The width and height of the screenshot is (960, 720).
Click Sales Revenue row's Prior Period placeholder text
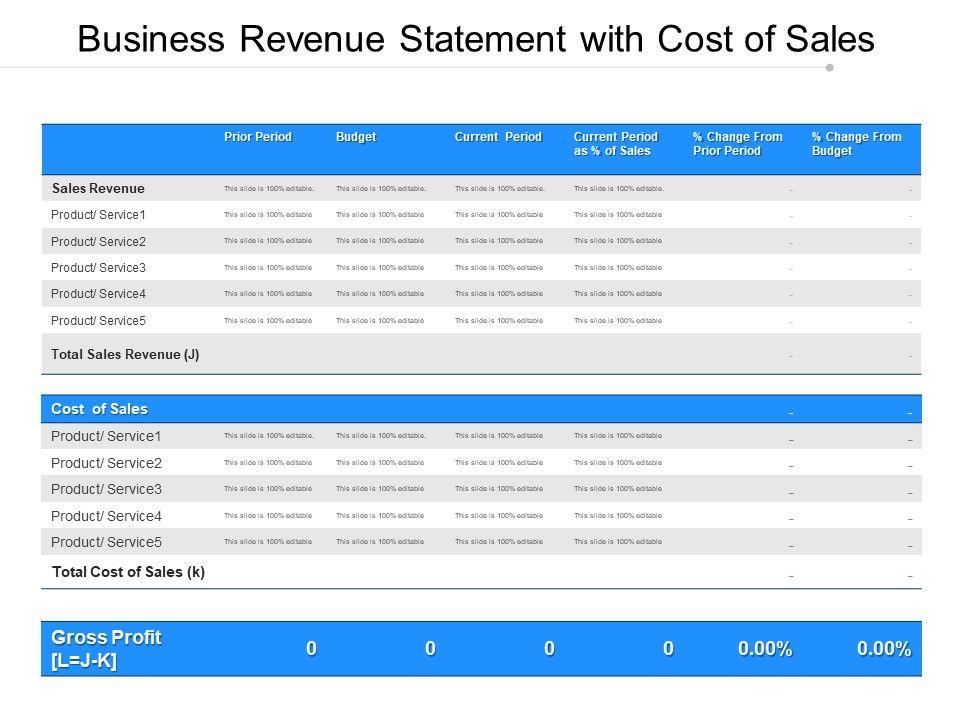[x=269, y=188]
